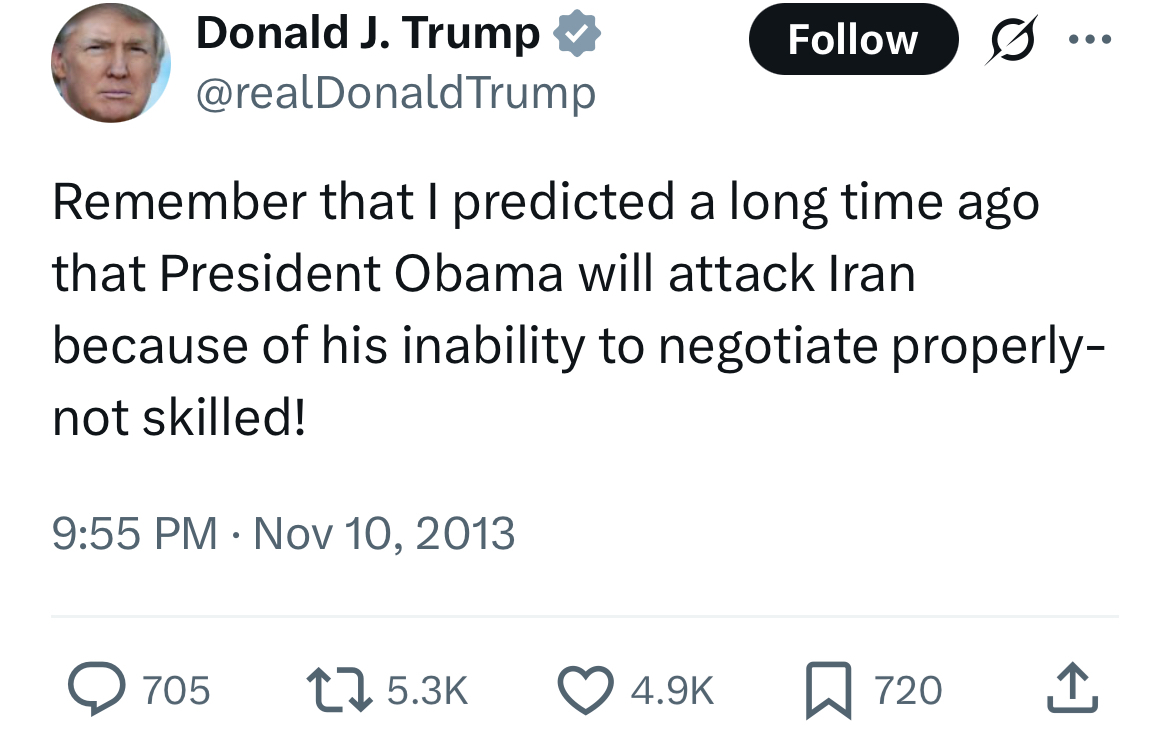
Task: Click the words "not skilled!" in tweet
Action: click(179, 417)
